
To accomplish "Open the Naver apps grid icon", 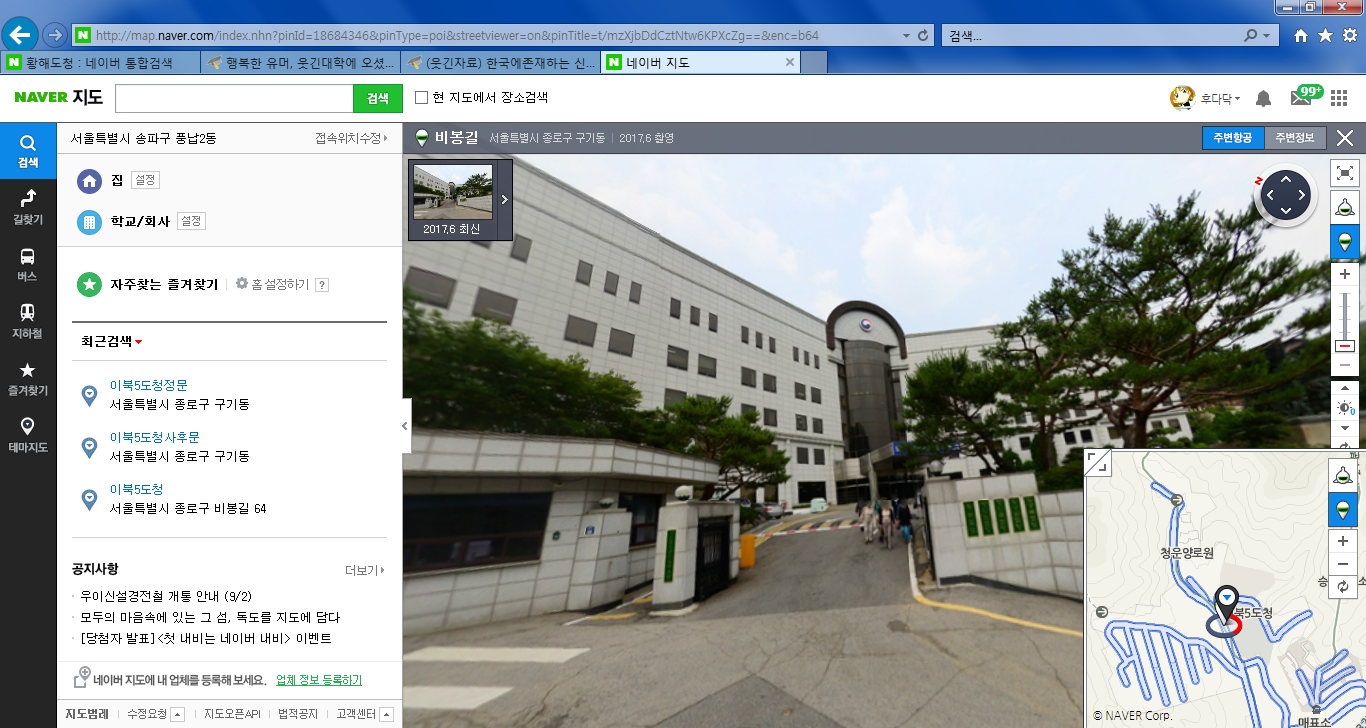I will coord(1339,98).
